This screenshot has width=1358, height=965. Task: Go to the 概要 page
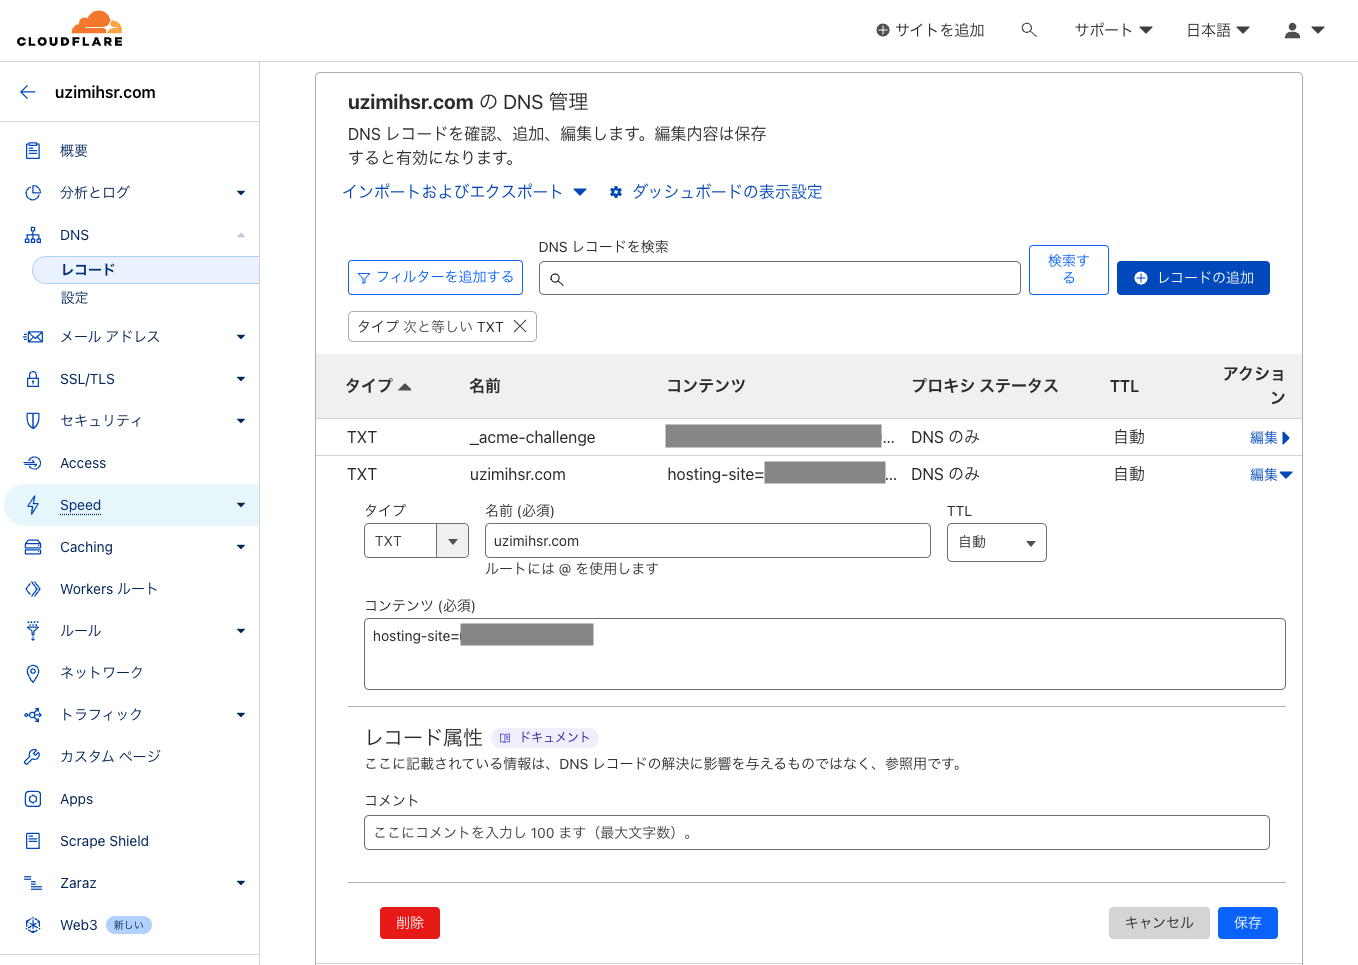[x=74, y=151]
